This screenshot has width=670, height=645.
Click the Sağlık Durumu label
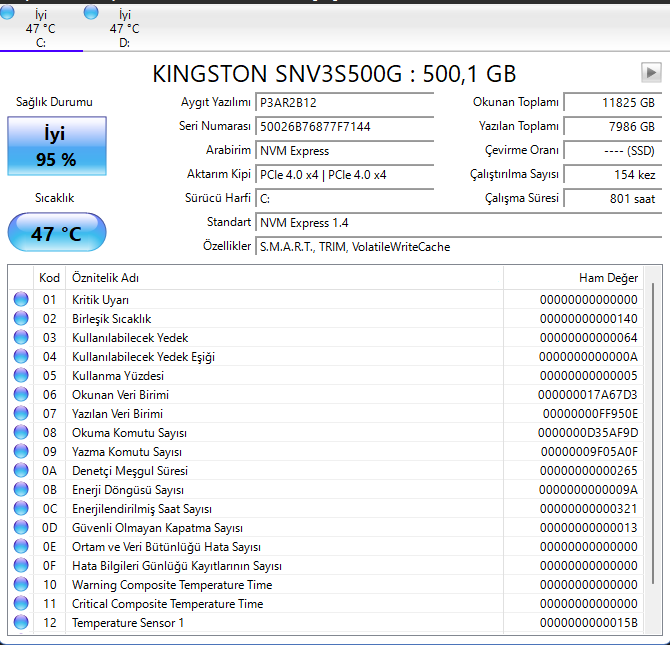(x=54, y=102)
